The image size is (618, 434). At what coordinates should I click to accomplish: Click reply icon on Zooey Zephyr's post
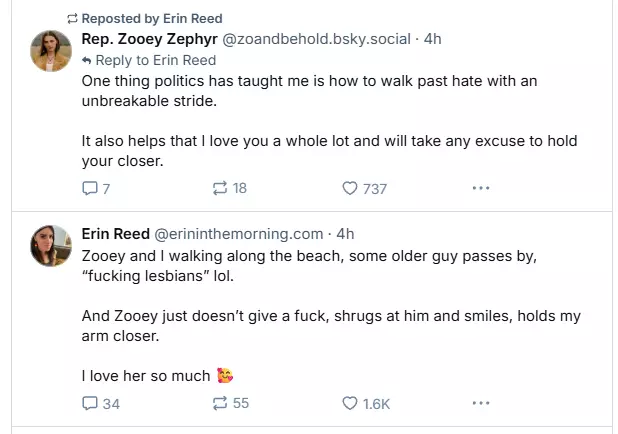pos(90,188)
